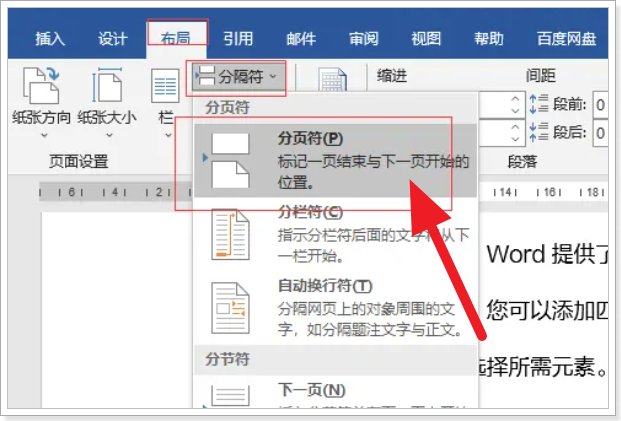The width and height of the screenshot is (621, 421).
Task: Choose 自动换行符(T) text wrapping option
Action: 335,307
